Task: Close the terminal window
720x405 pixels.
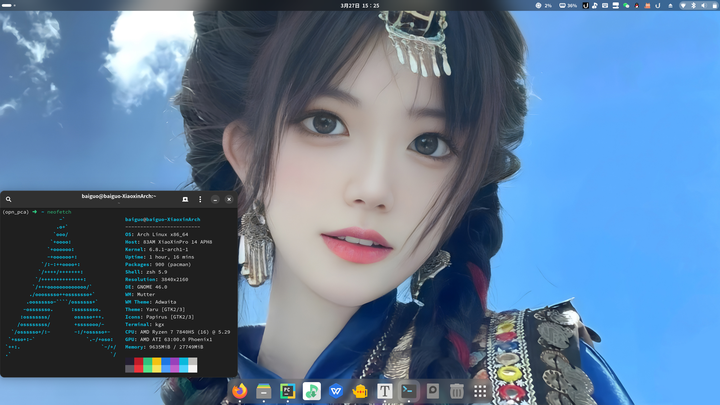Action: [x=229, y=199]
